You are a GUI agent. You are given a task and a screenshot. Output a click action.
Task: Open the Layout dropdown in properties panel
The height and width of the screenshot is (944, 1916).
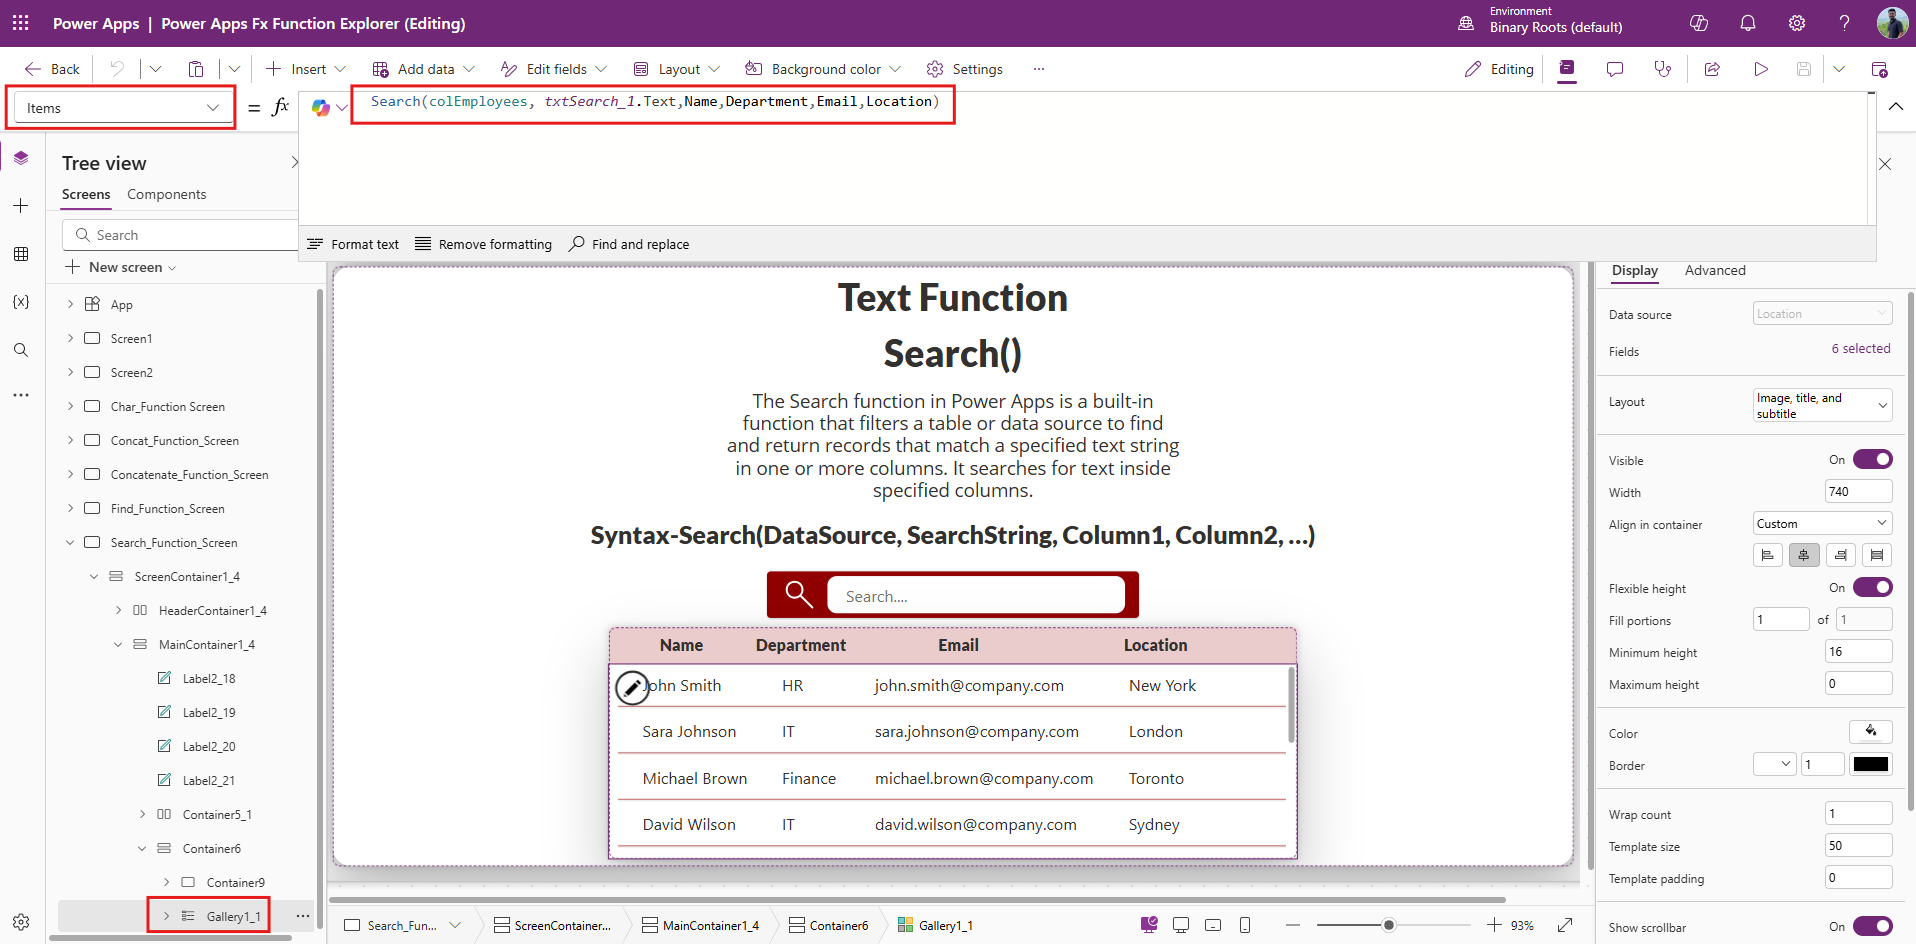click(1822, 405)
